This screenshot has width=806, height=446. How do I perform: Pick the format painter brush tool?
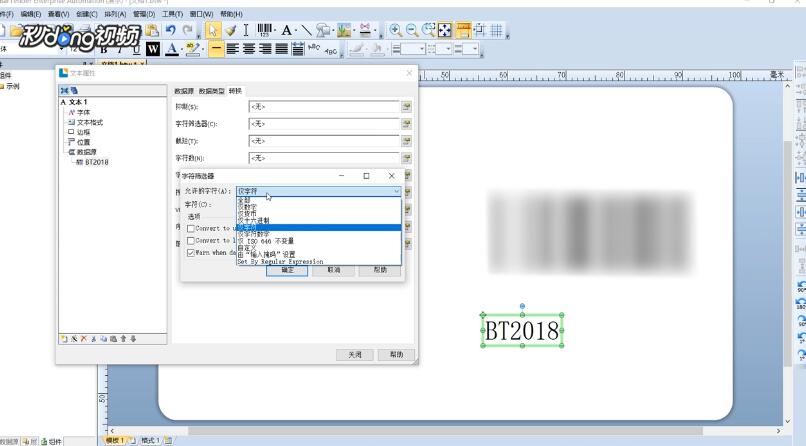231,31
